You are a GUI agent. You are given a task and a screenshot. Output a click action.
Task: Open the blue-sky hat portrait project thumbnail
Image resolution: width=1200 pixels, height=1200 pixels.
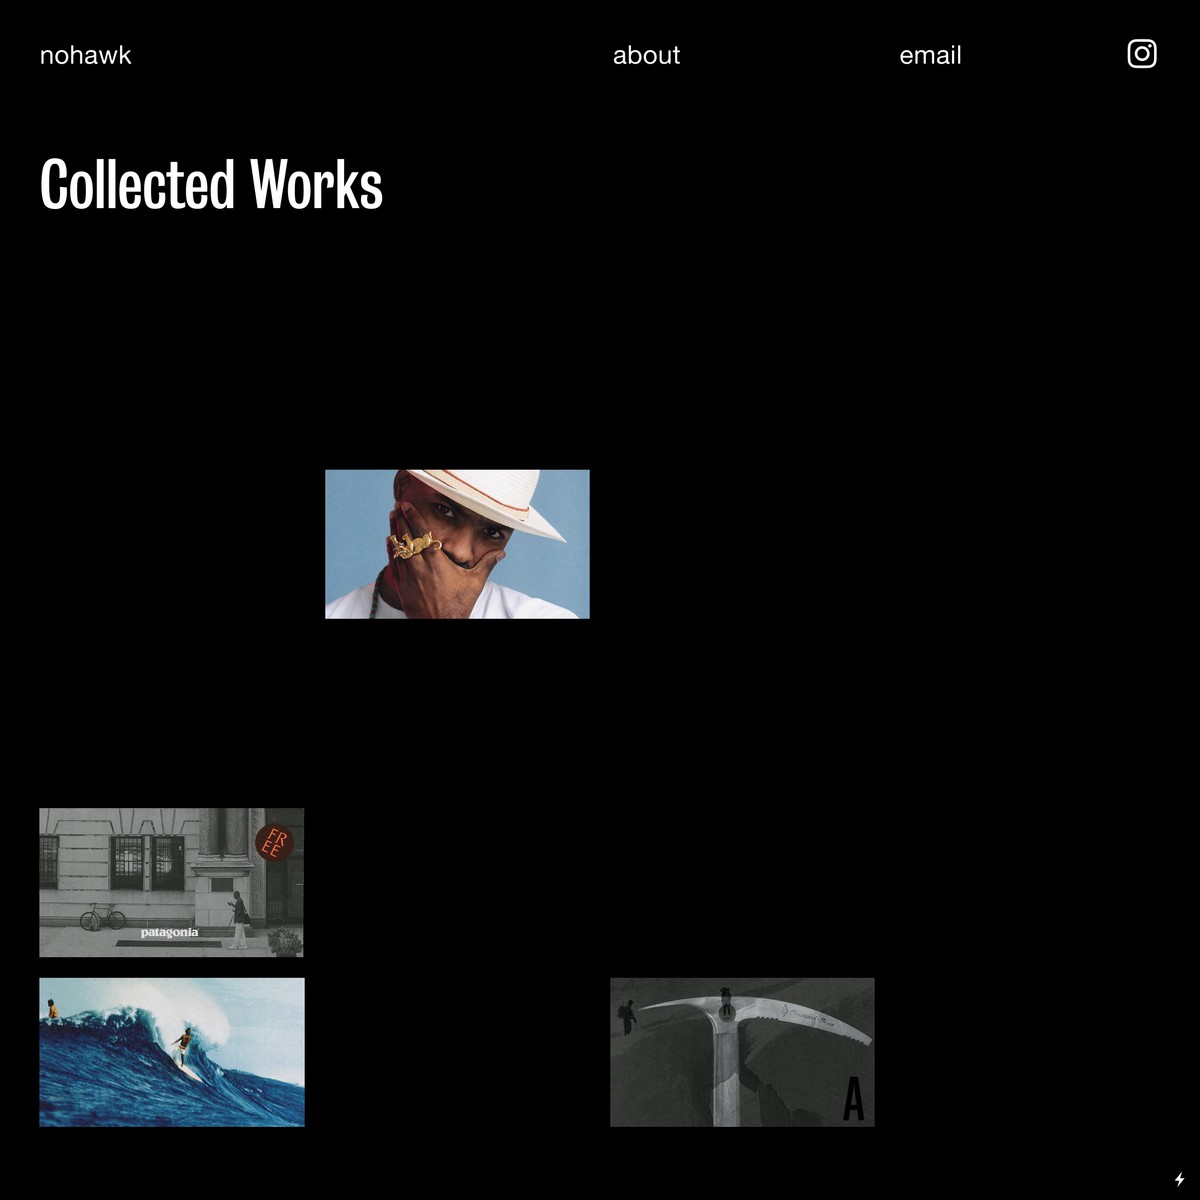tap(455, 543)
